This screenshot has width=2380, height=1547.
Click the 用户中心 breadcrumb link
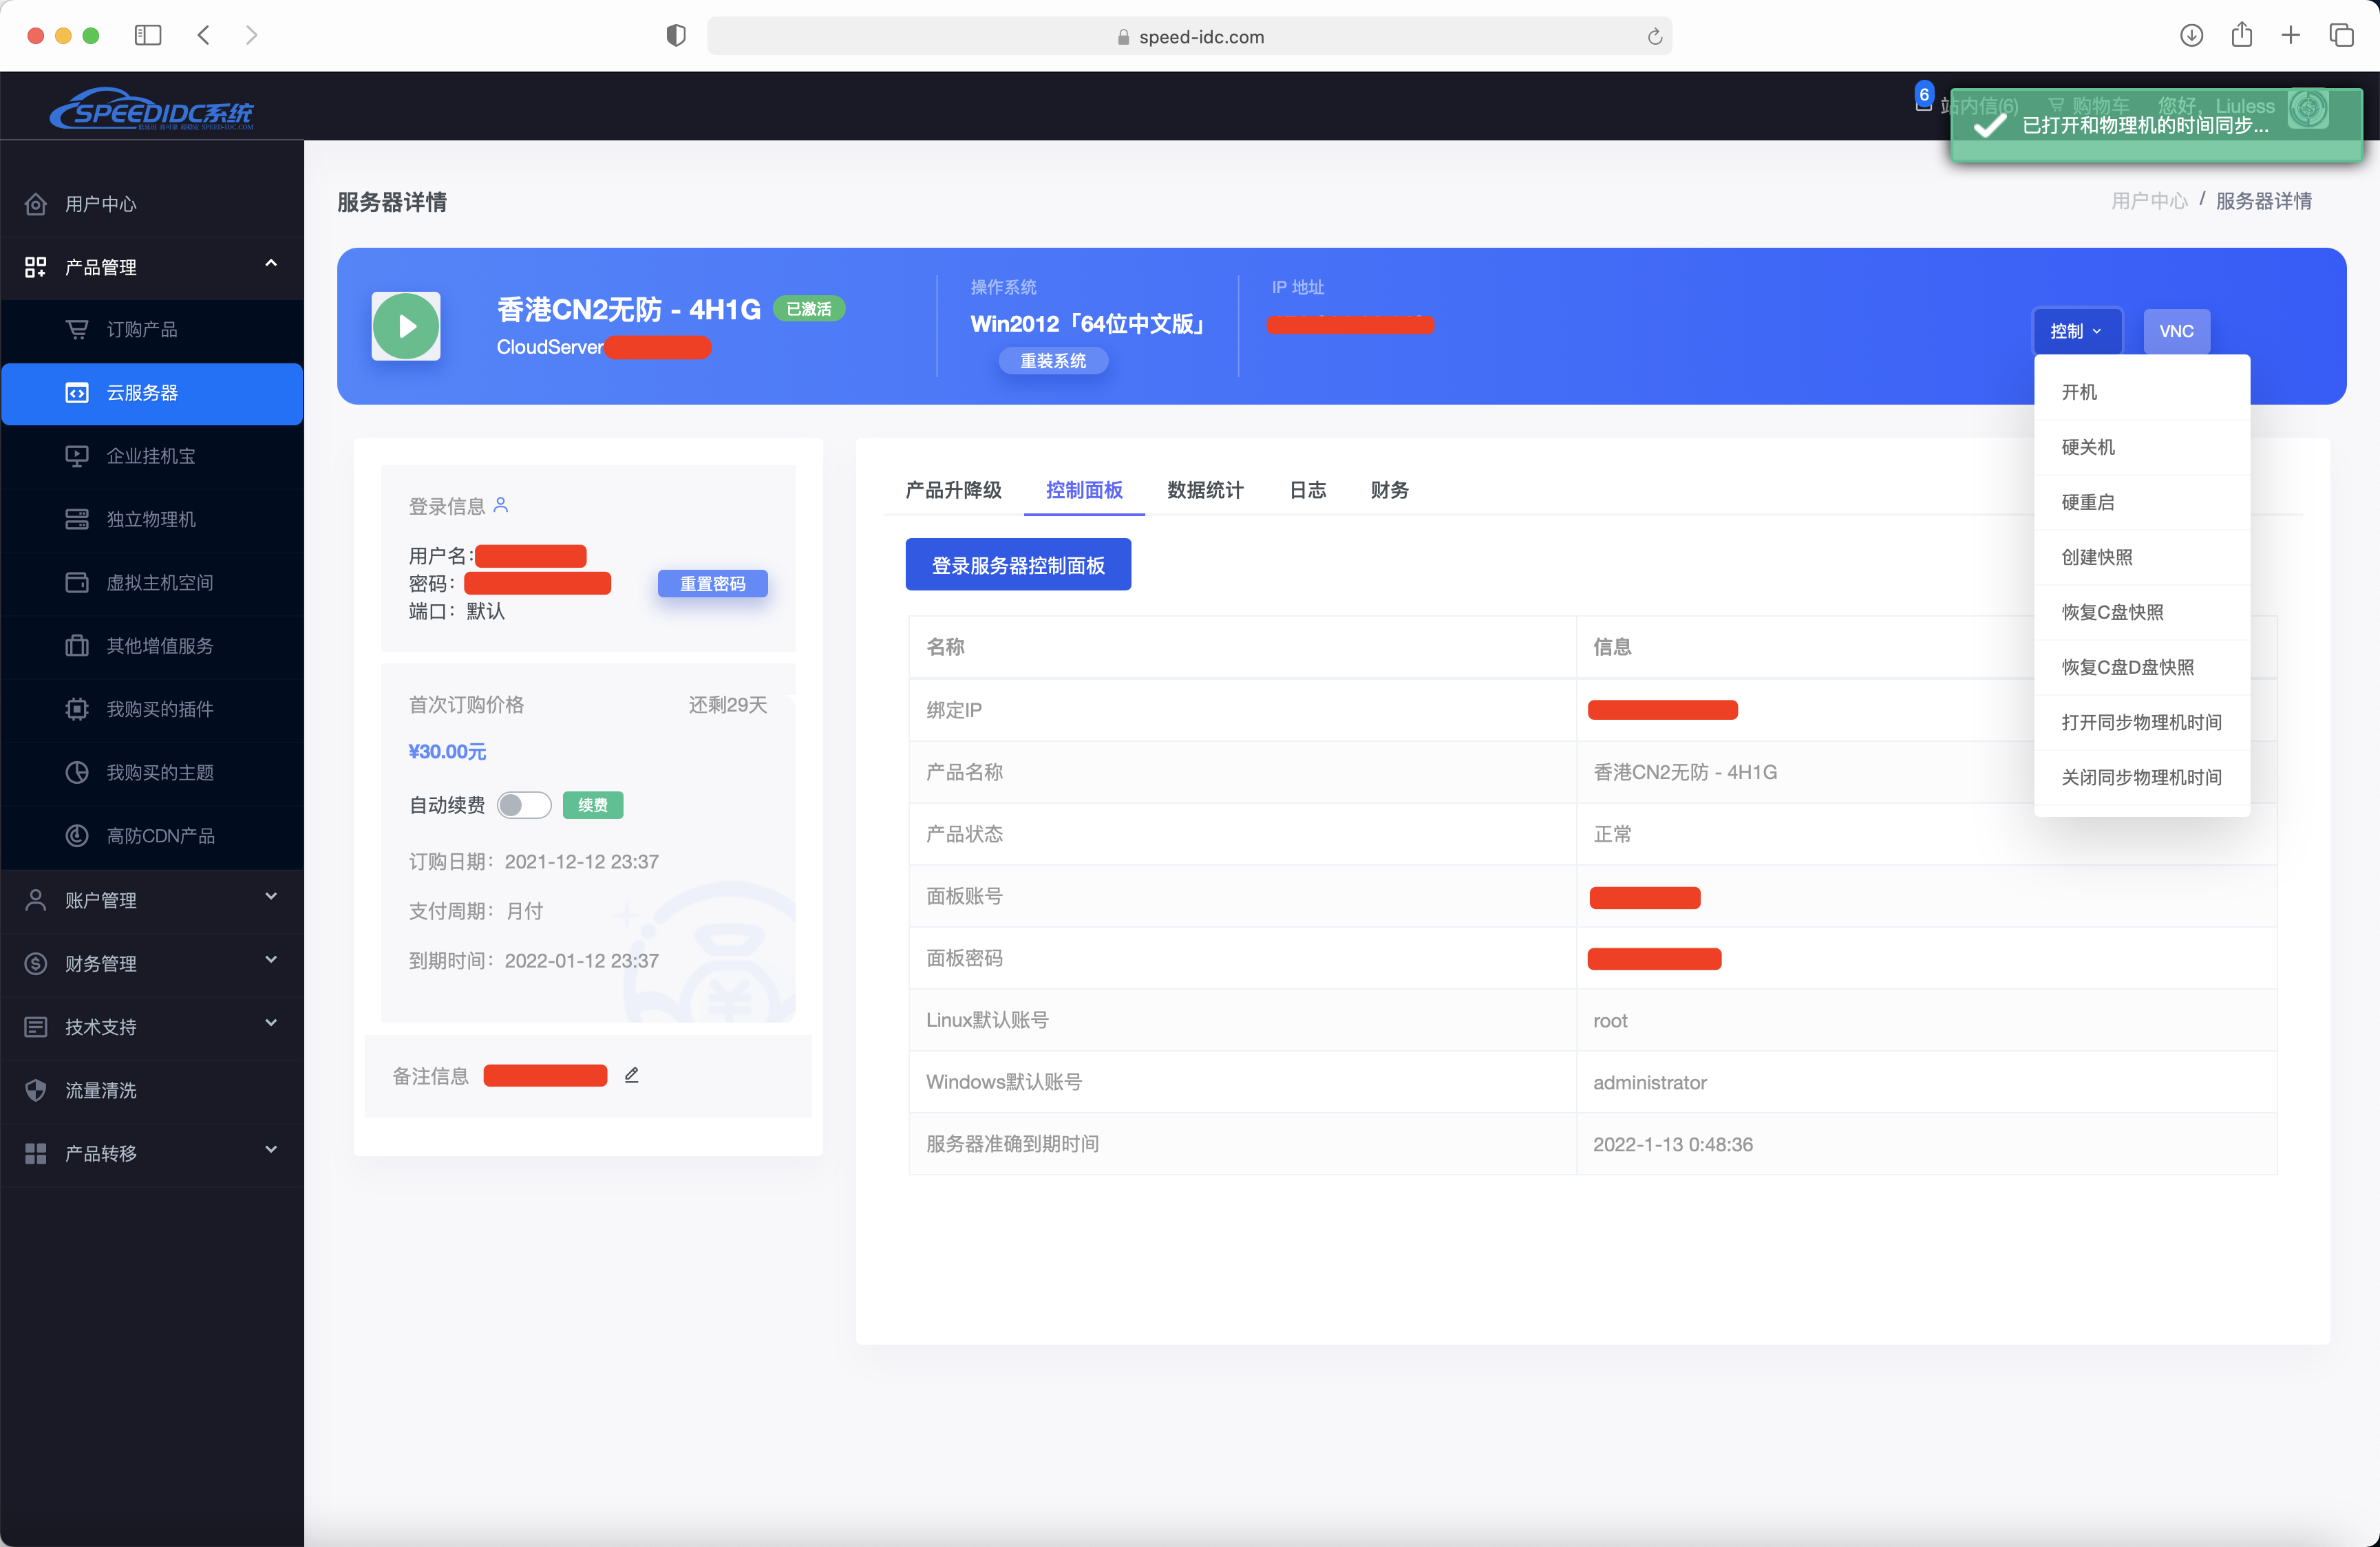2149,201
